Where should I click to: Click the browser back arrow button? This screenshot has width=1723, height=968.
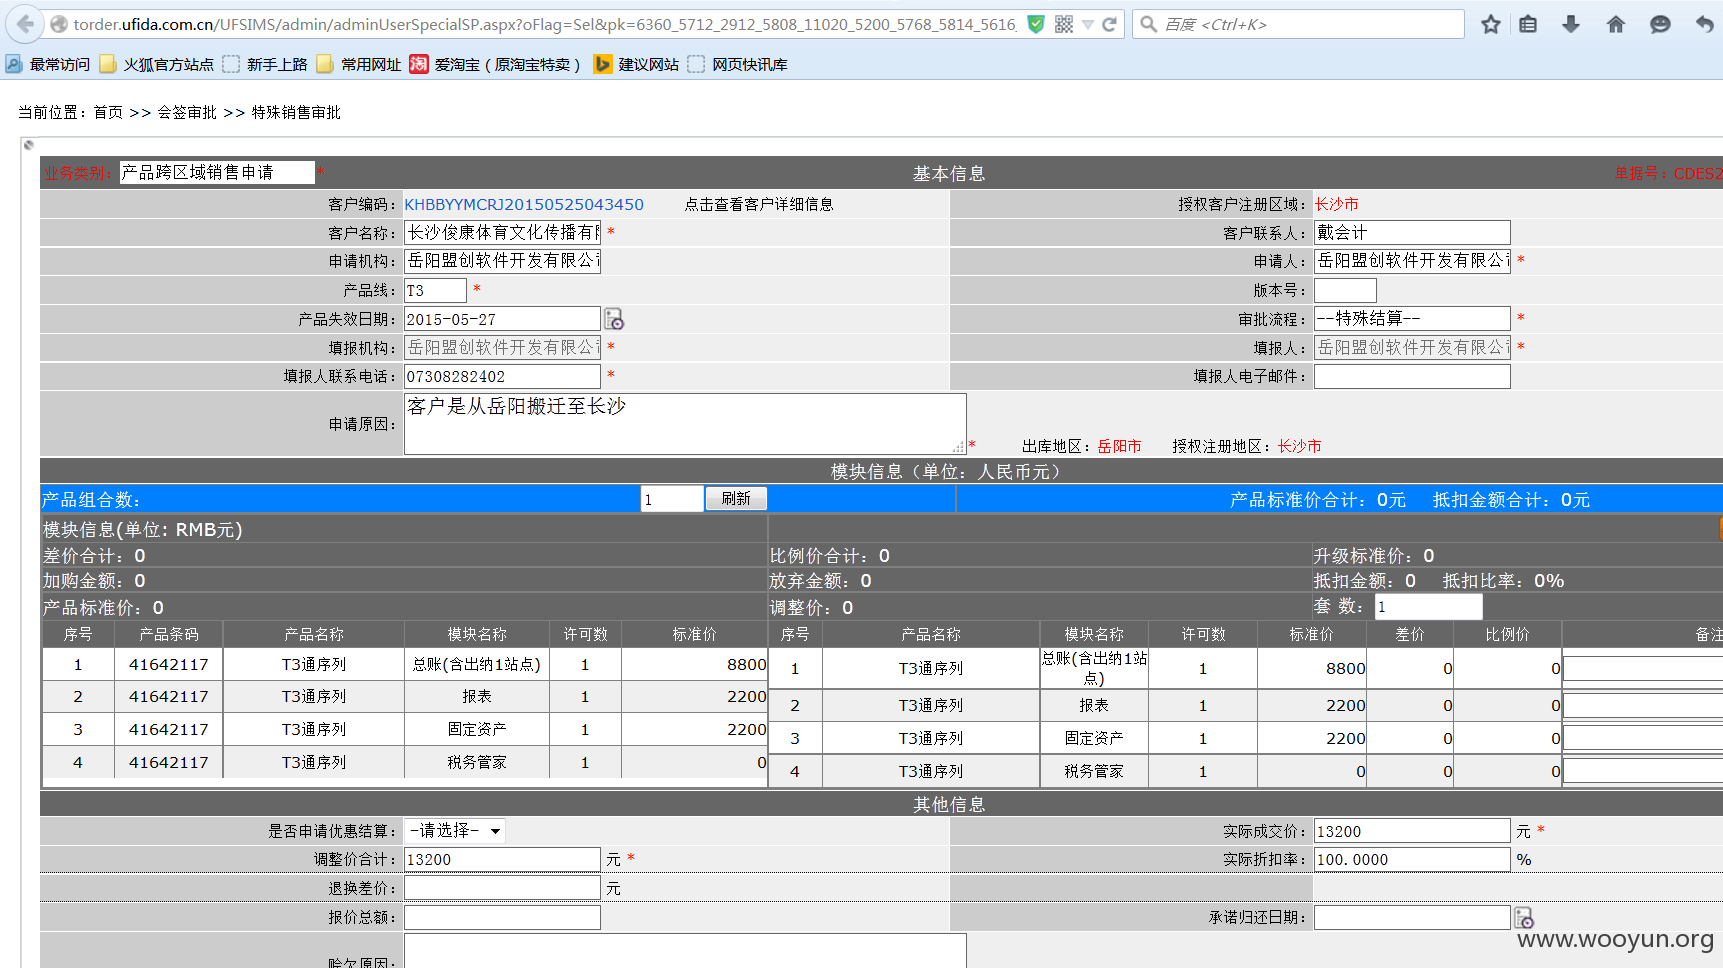coord(25,24)
